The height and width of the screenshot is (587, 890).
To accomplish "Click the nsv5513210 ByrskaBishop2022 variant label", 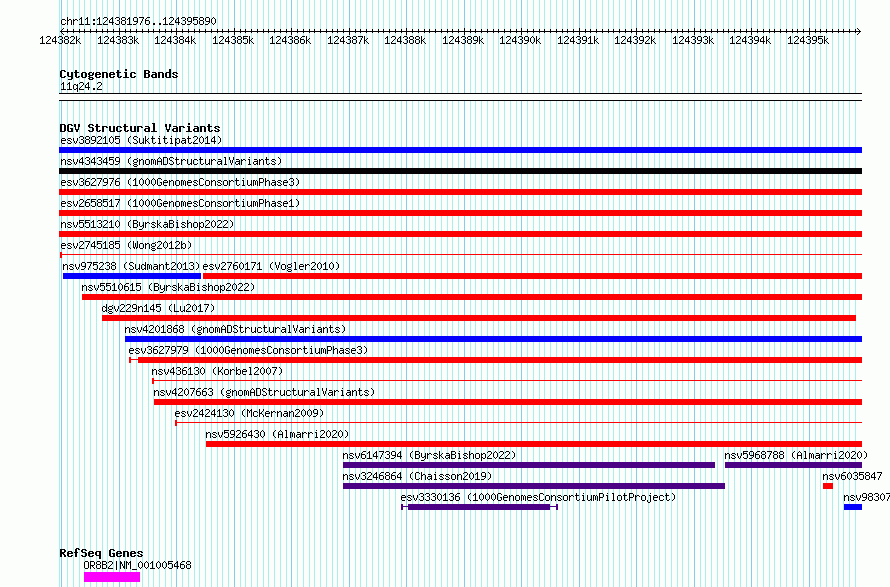I will [x=147, y=224].
